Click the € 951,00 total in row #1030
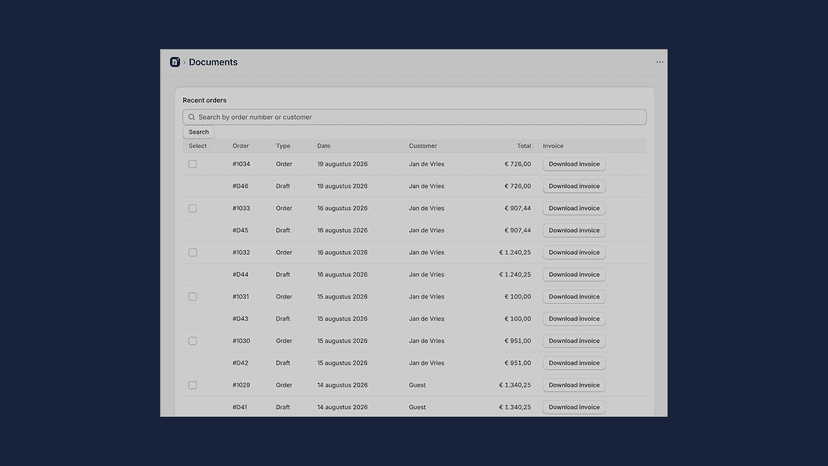The height and width of the screenshot is (466, 828). click(x=518, y=341)
